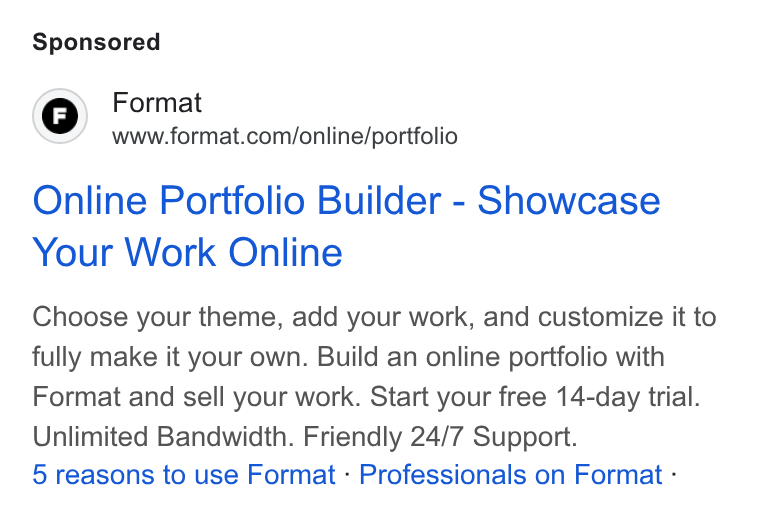The width and height of the screenshot is (760, 518).
Task: Open the Format site name
Action: click(157, 103)
